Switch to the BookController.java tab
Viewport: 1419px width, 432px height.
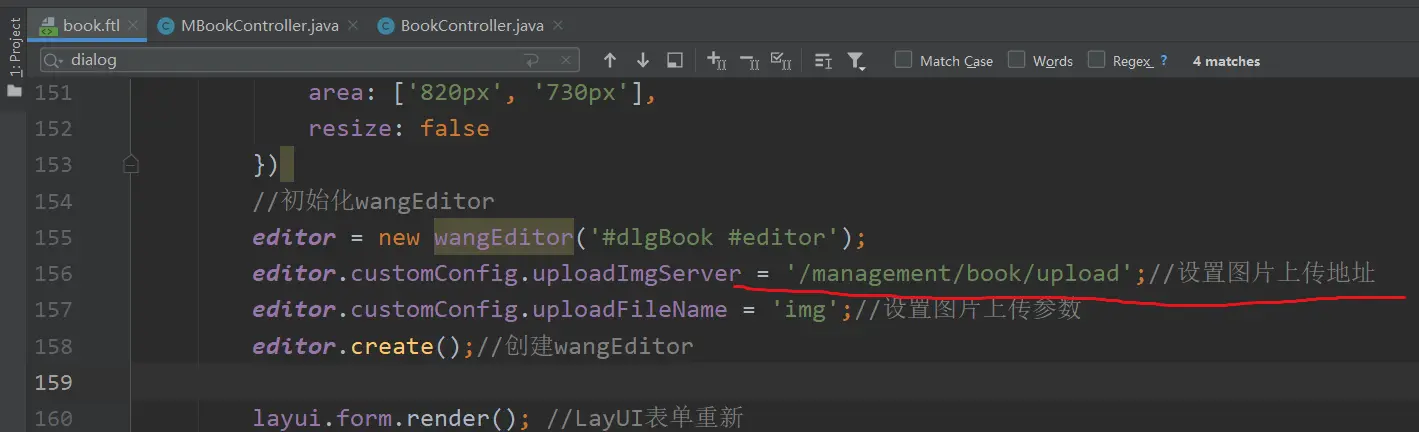pyautogui.click(x=472, y=26)
